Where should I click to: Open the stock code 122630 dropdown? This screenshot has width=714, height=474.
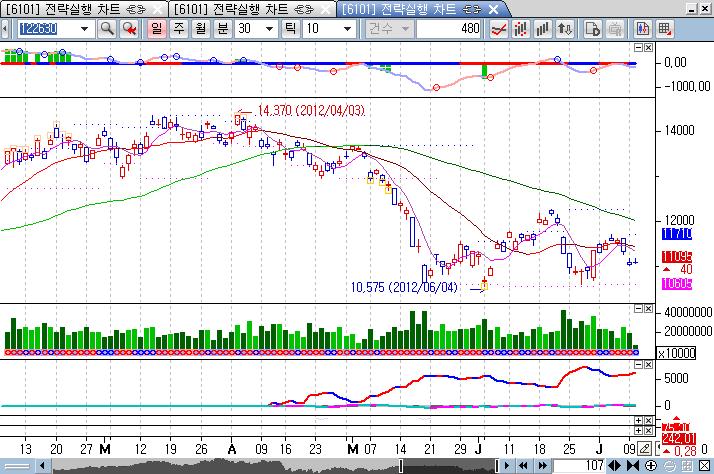point(87,29)
